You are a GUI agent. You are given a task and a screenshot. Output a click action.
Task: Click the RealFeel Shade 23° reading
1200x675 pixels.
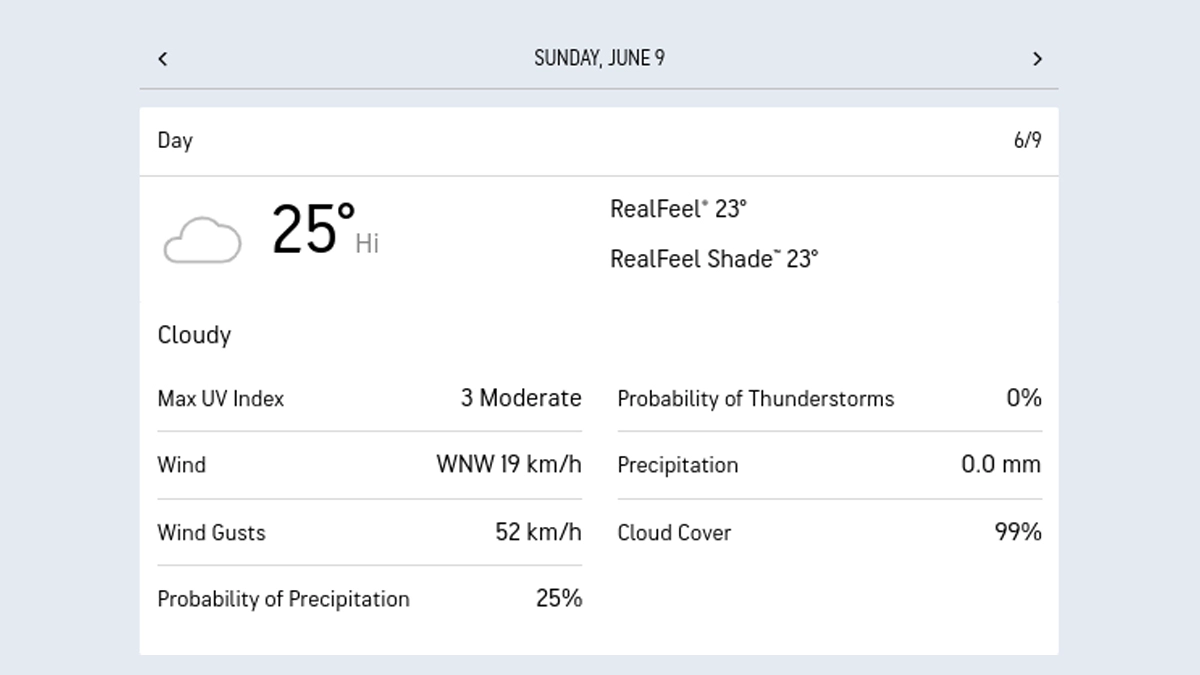(x=714, y=259)
